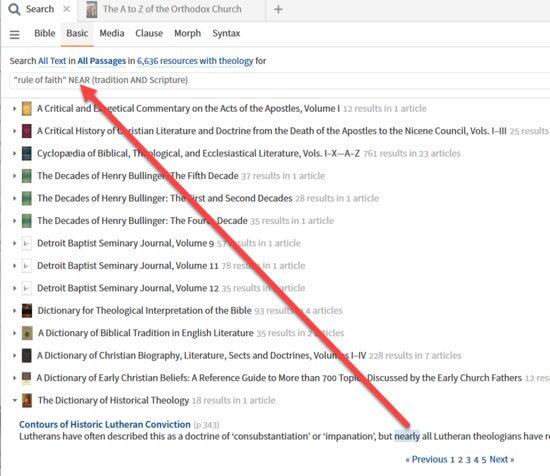Expand Bullinger's First and Second Decades results
550x476 pixels.
(x=14, y=198)
